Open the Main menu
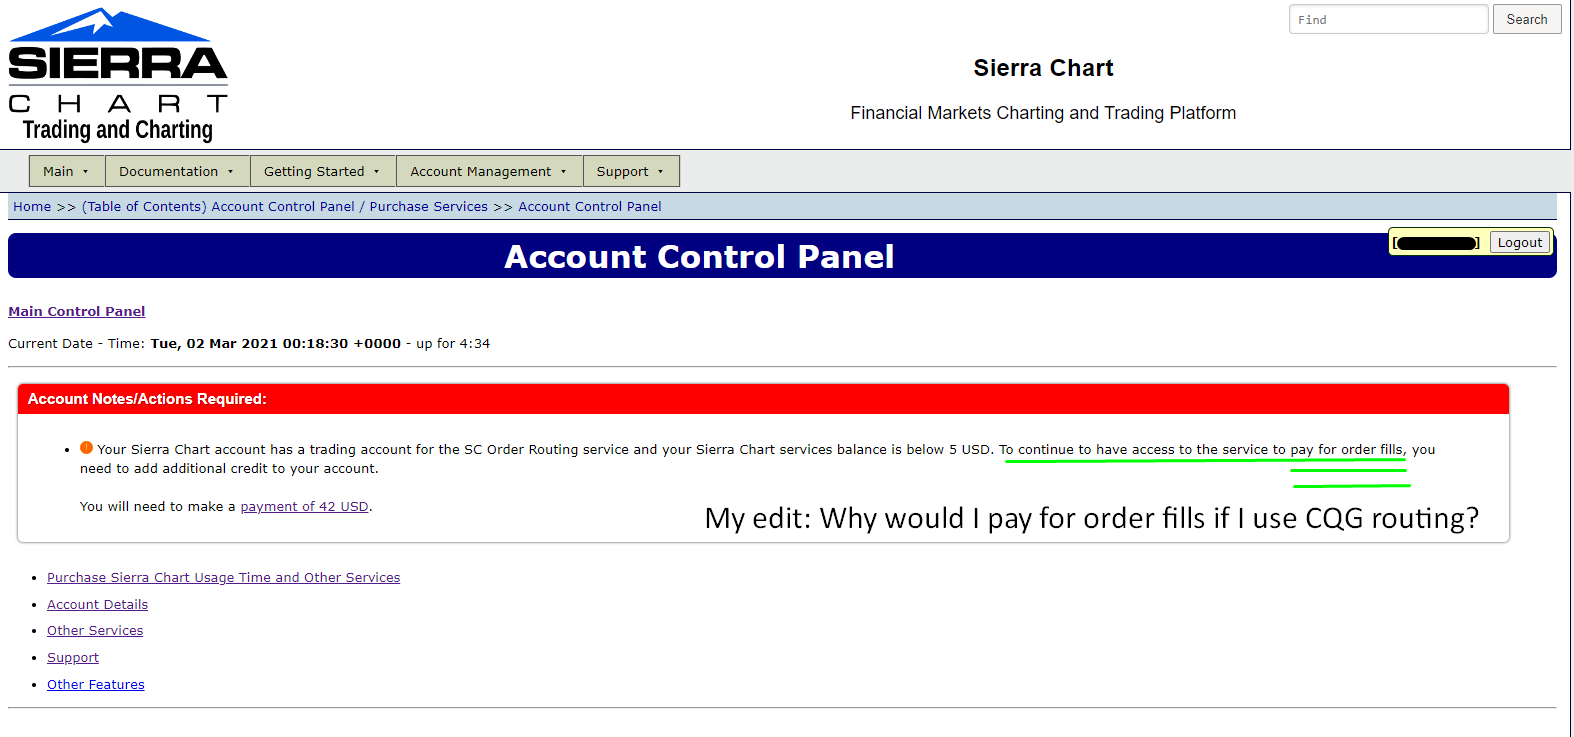The height and width of the screenshot is (737, 1574). pyautogui.click(x=67, y=171)
